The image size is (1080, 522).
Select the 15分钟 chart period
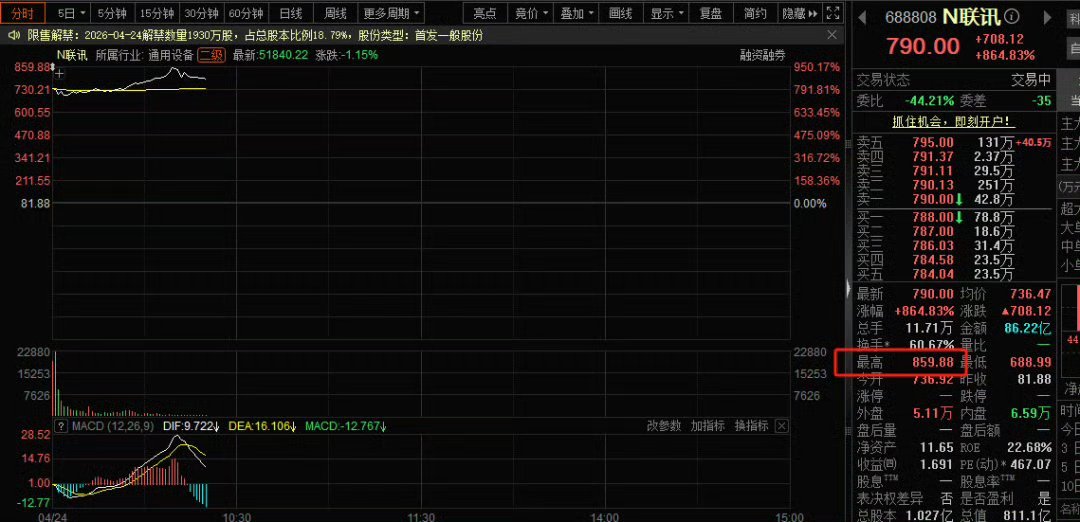coord(157,13)
